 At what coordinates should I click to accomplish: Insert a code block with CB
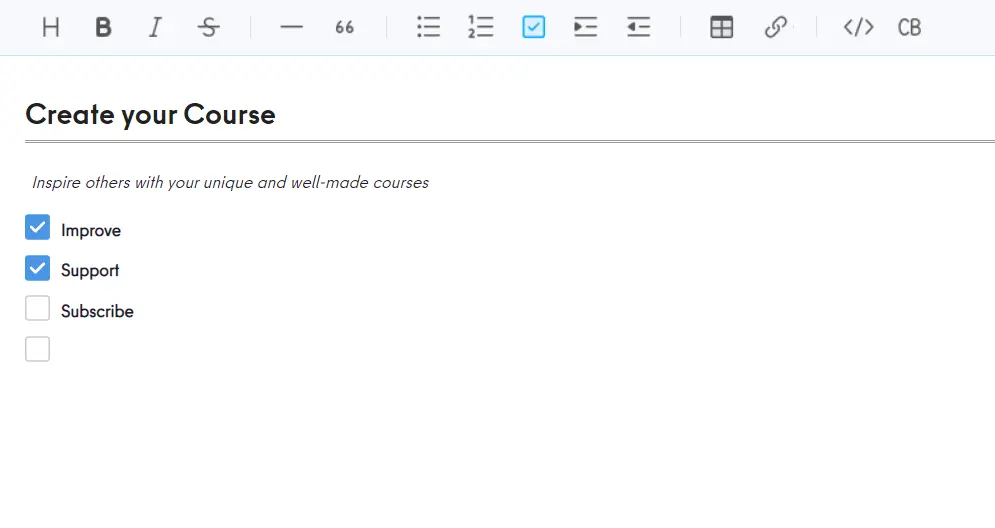(909, 28)
